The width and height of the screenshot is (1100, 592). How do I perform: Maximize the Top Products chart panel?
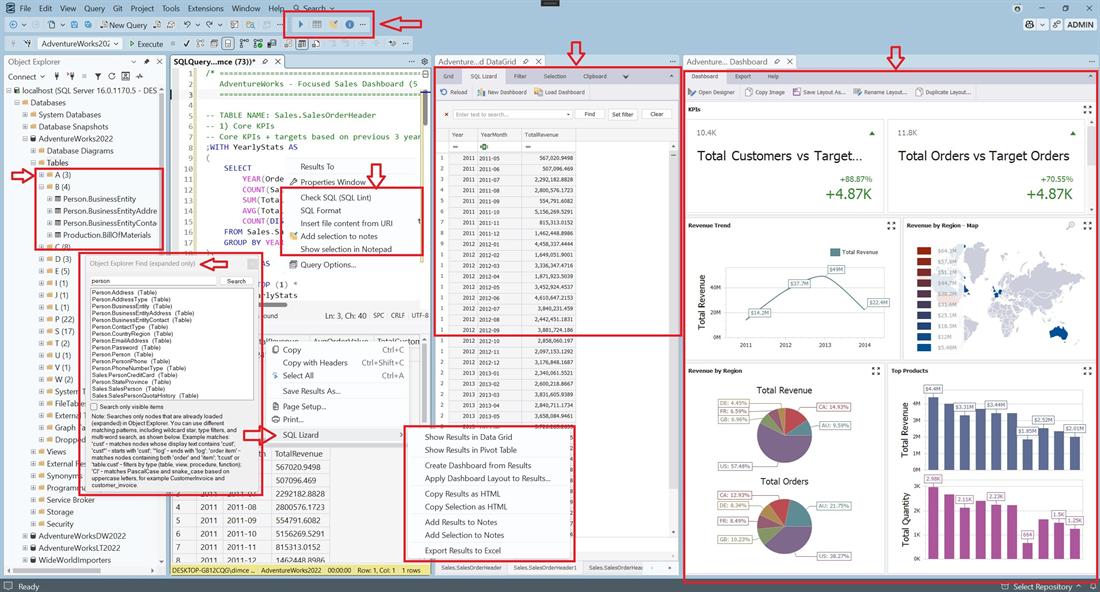tap(1087, 371)
